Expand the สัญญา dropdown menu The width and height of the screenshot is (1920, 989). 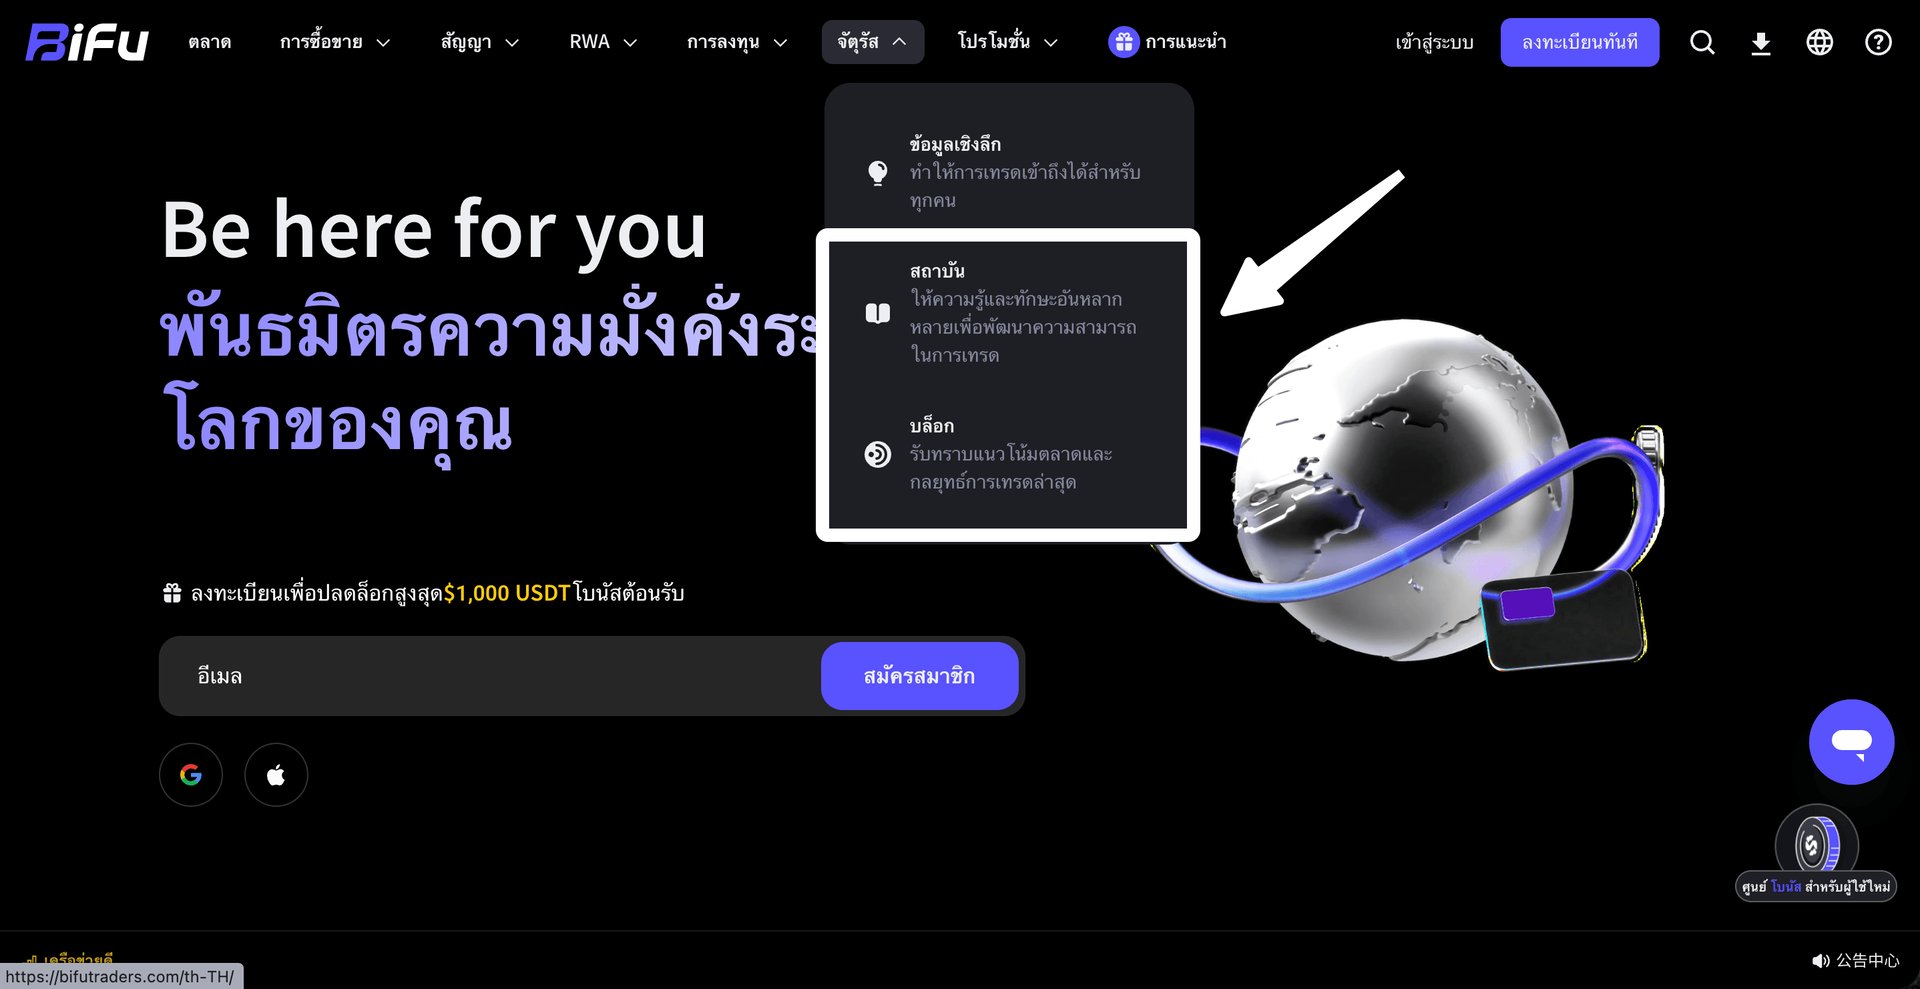[480, 42]
